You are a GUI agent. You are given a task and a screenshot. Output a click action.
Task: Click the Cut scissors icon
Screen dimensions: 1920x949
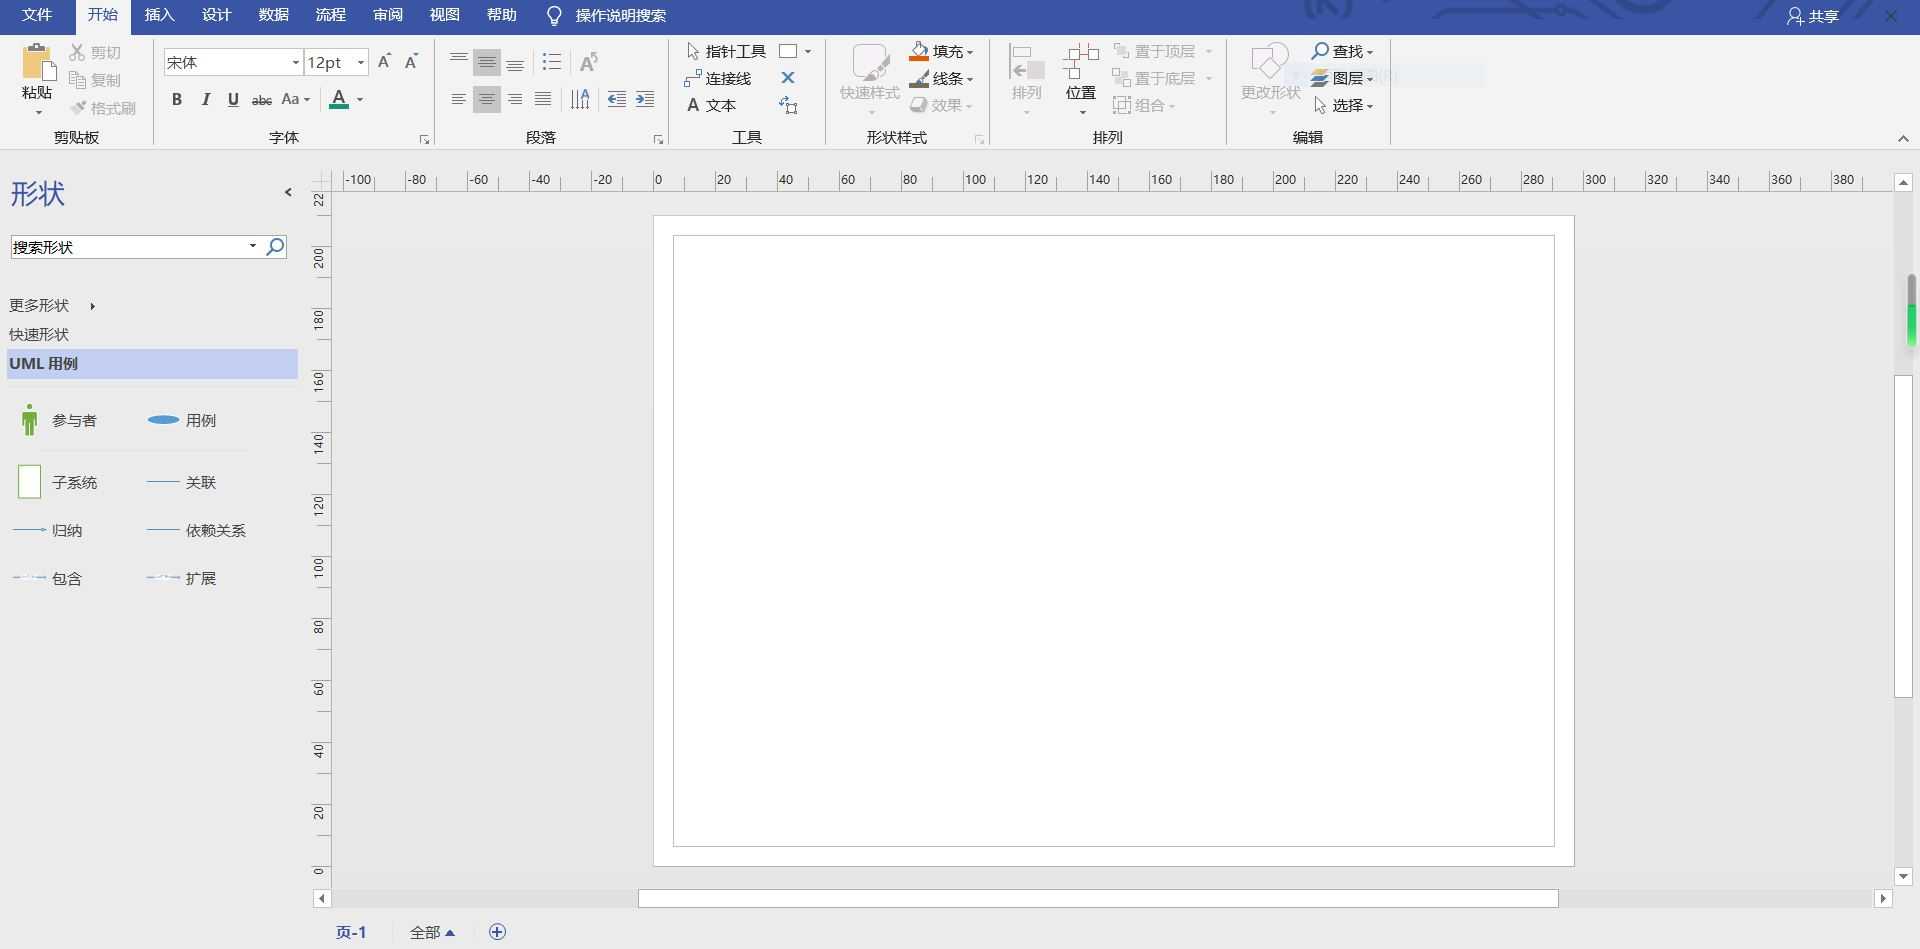coord(77,52)
